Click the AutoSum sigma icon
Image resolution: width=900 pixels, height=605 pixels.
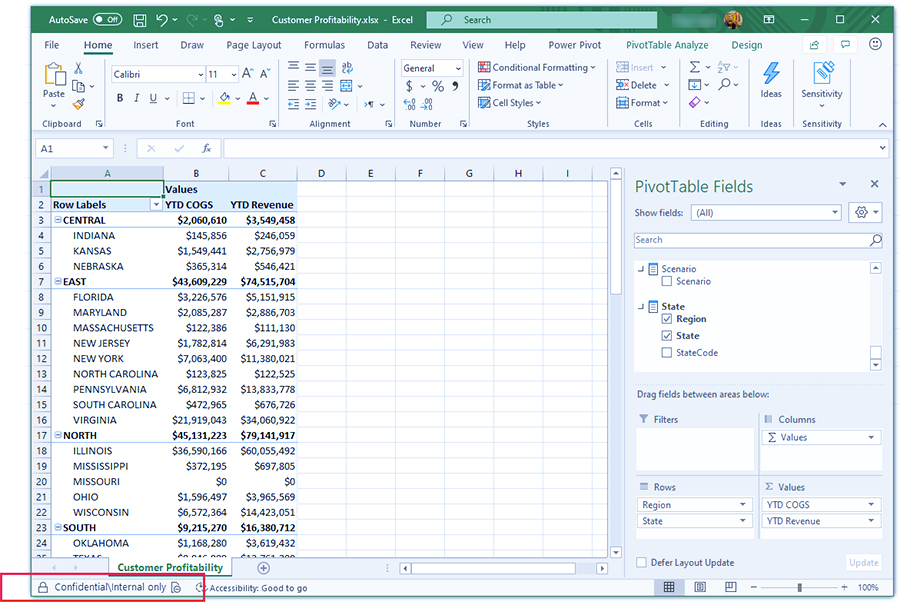[x=695, y=67]
